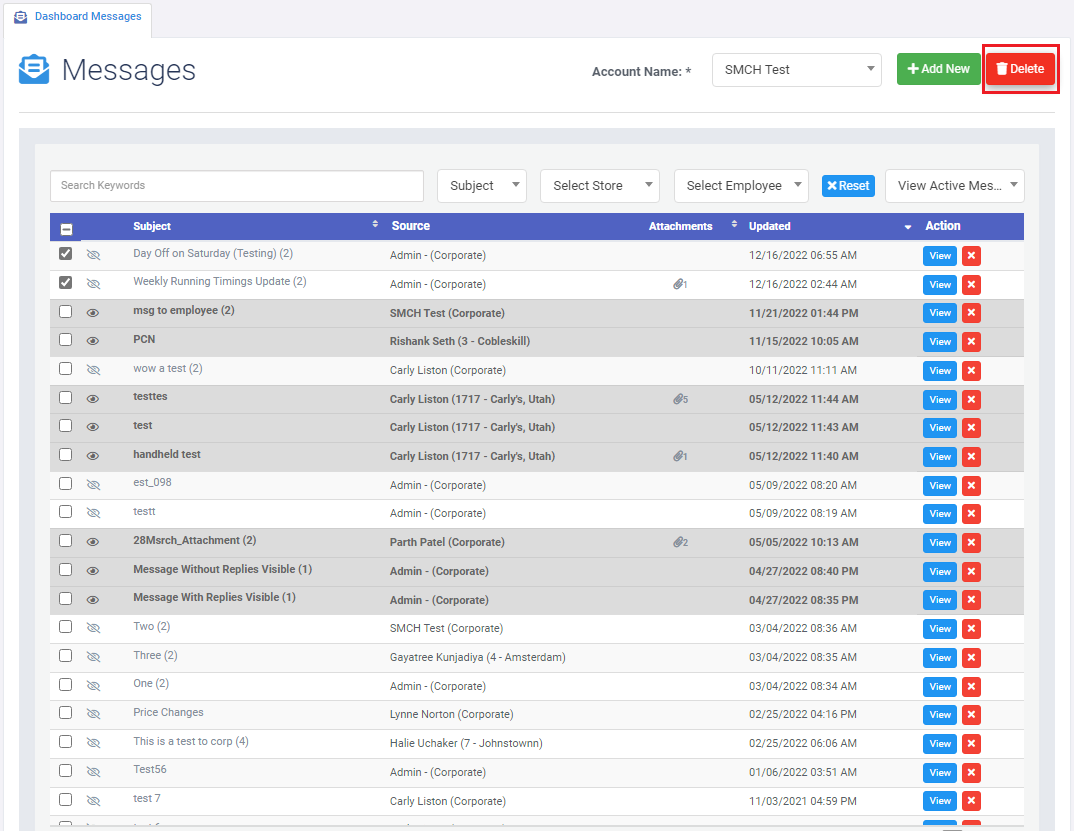
Task: Expand the Select Store dropdown
Action: (599, 186)
